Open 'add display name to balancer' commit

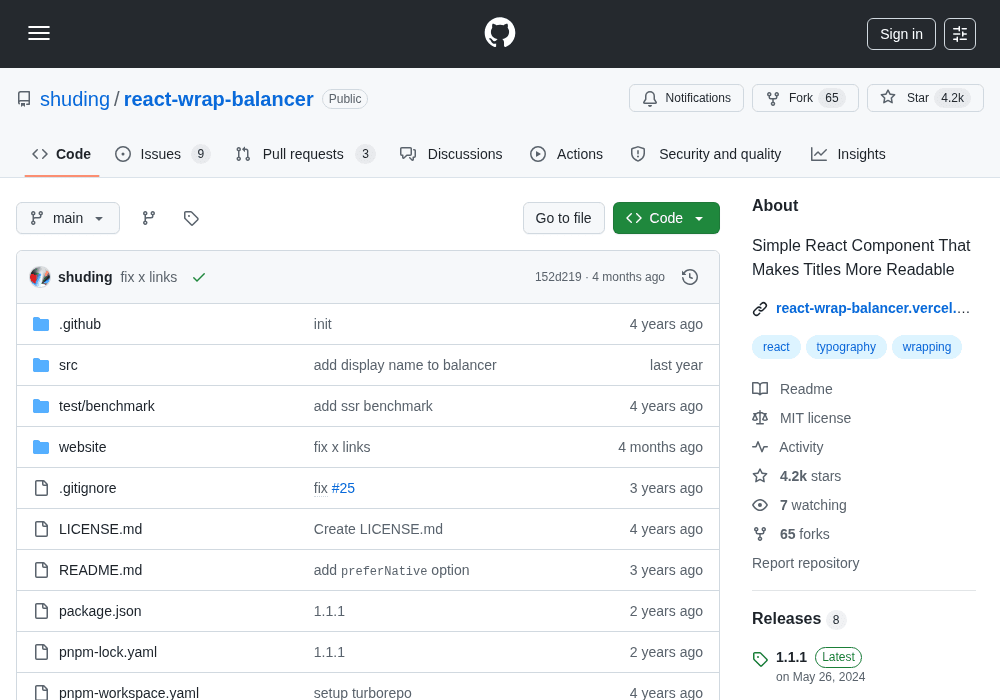[405, 365]
